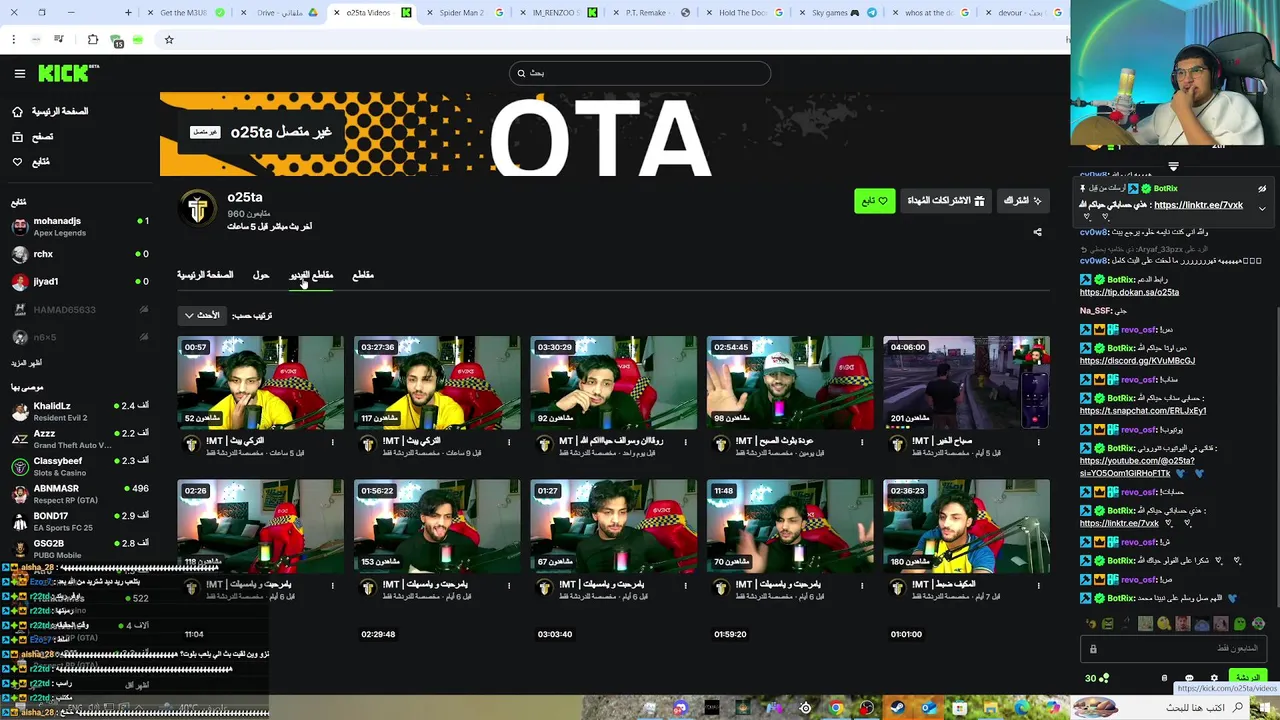Open the browser three-dot menu
The image size is (1280, 720).
pyautogui.click(x=14, y=40)
